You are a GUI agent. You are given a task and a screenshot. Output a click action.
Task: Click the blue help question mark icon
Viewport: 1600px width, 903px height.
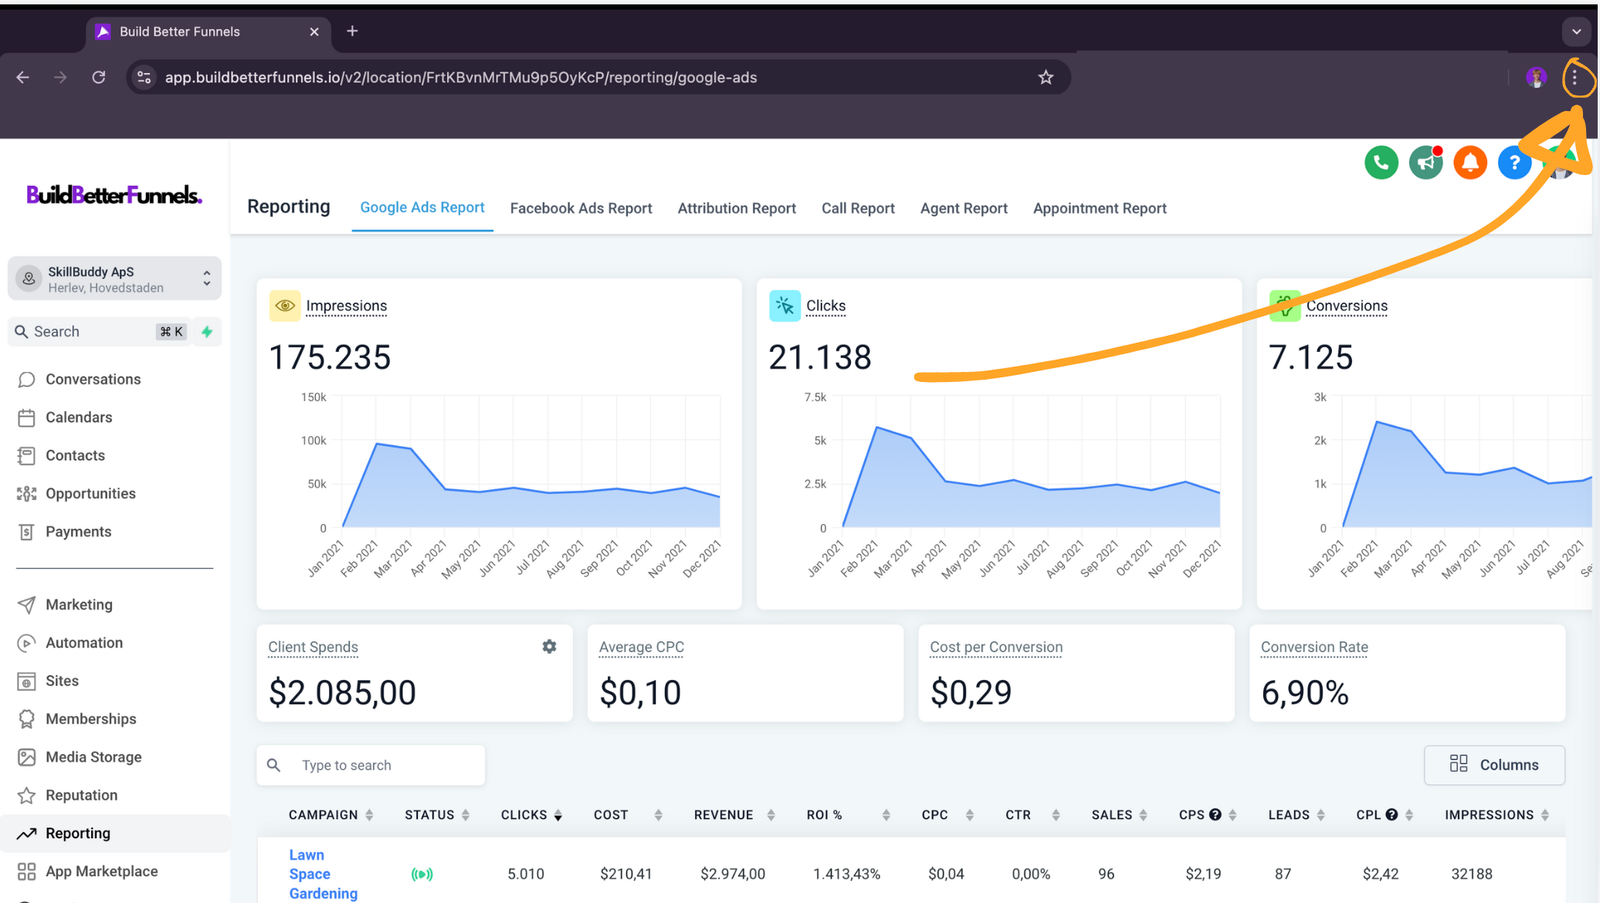tap(1514, 162)
